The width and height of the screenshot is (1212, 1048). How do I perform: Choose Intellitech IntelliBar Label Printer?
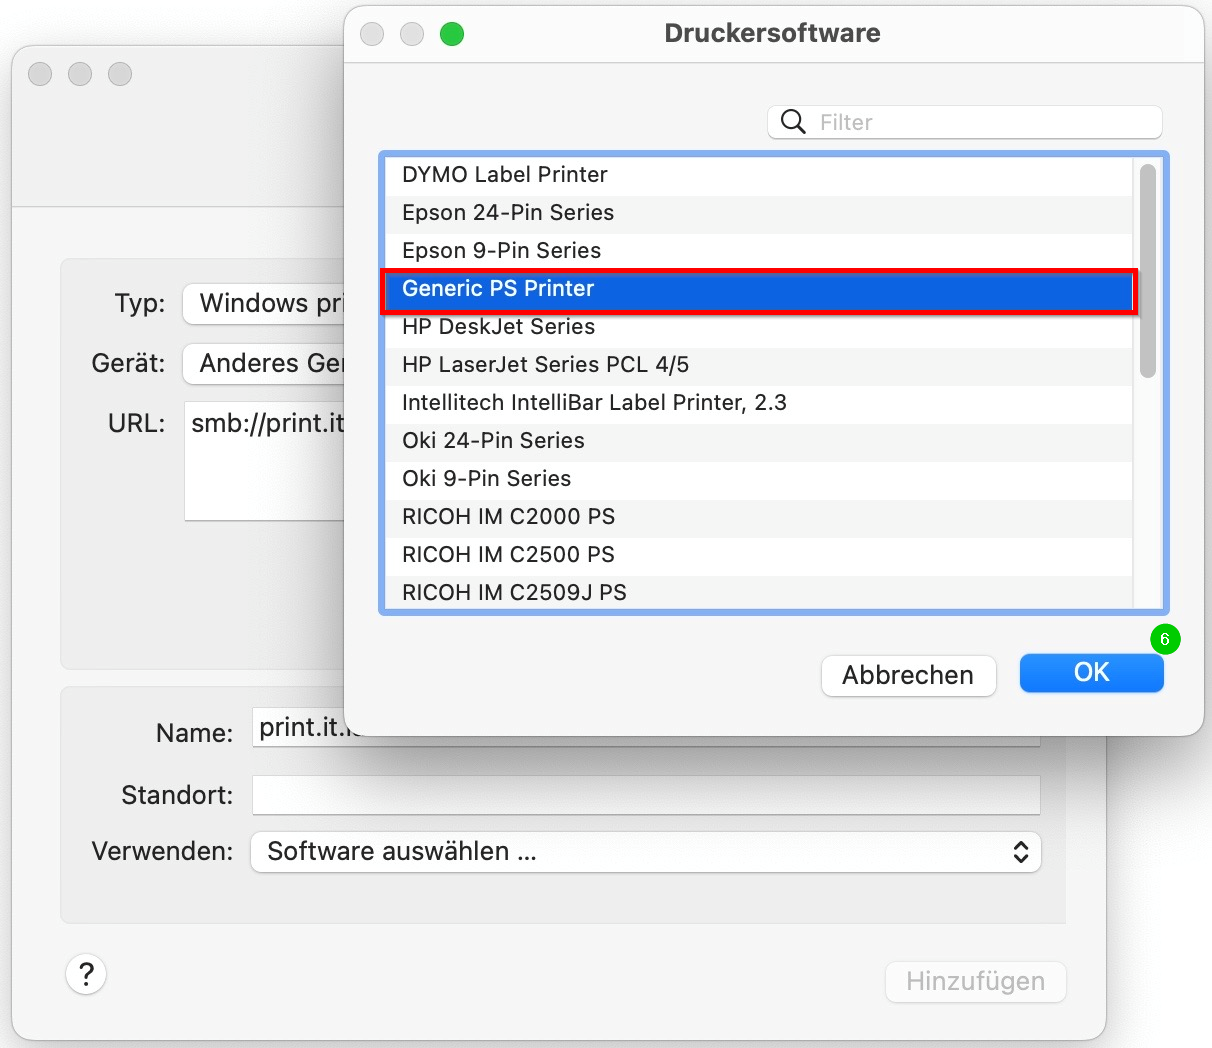tap(594, 403)
